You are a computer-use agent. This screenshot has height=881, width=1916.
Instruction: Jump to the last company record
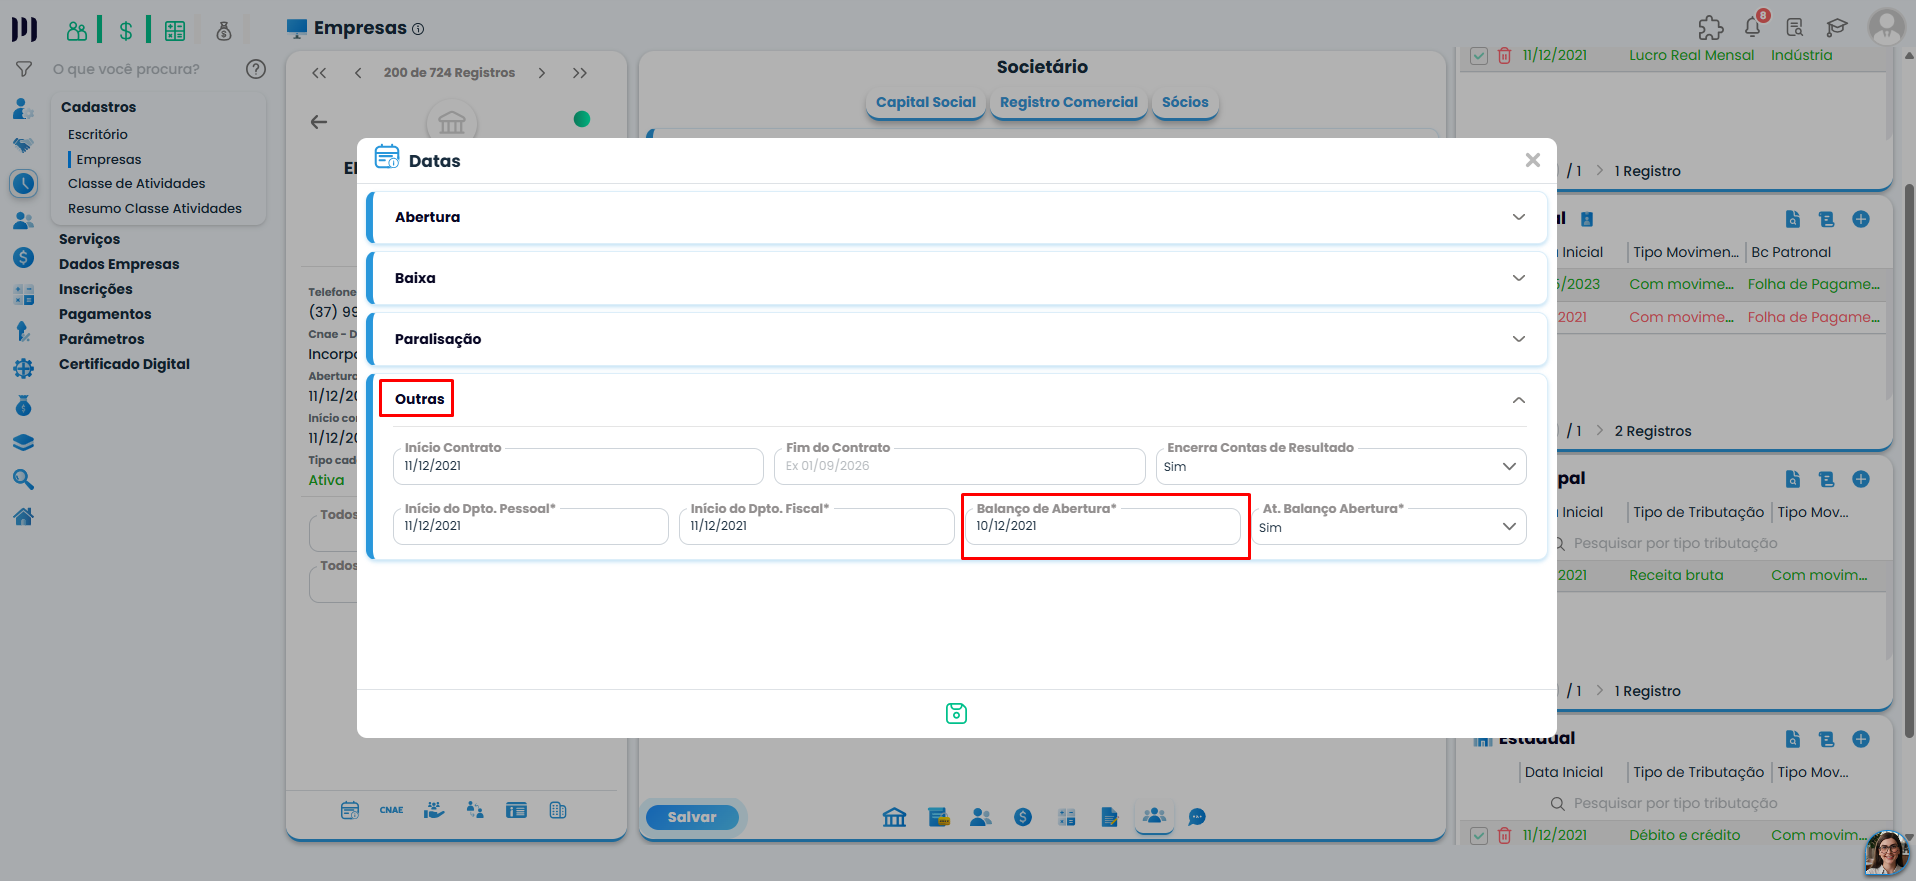point(580,73)
